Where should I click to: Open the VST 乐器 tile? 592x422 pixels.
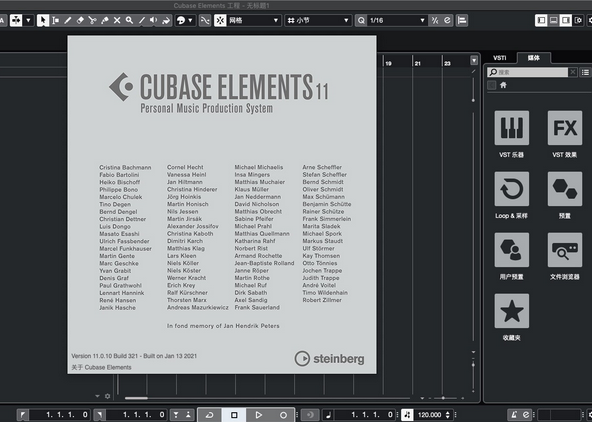[x=512, y=128]
